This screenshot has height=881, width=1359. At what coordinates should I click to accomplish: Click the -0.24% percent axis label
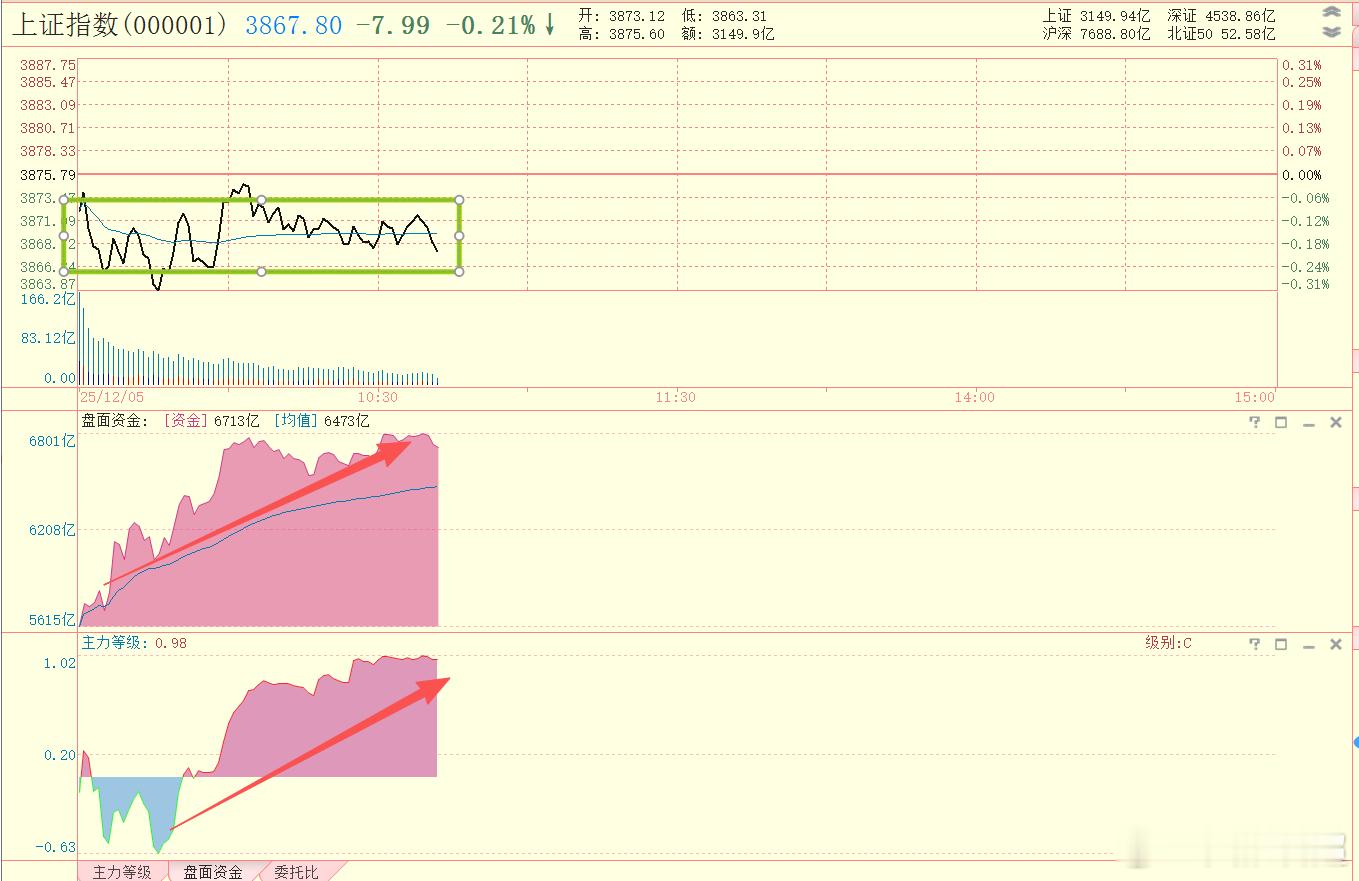click(x=1305, y=267)
